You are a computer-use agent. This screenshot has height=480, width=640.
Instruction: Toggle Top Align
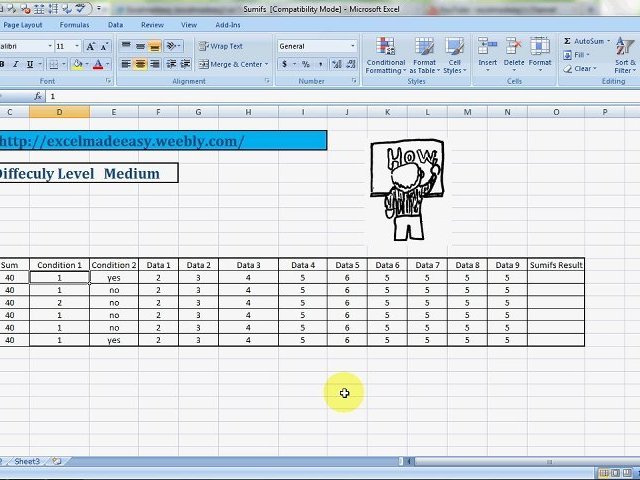point(126,46)
